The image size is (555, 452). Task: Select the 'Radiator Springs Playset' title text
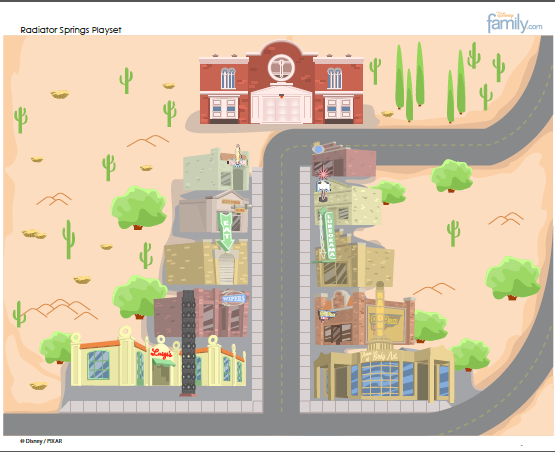pyautogui.click(x=71, y=30)
